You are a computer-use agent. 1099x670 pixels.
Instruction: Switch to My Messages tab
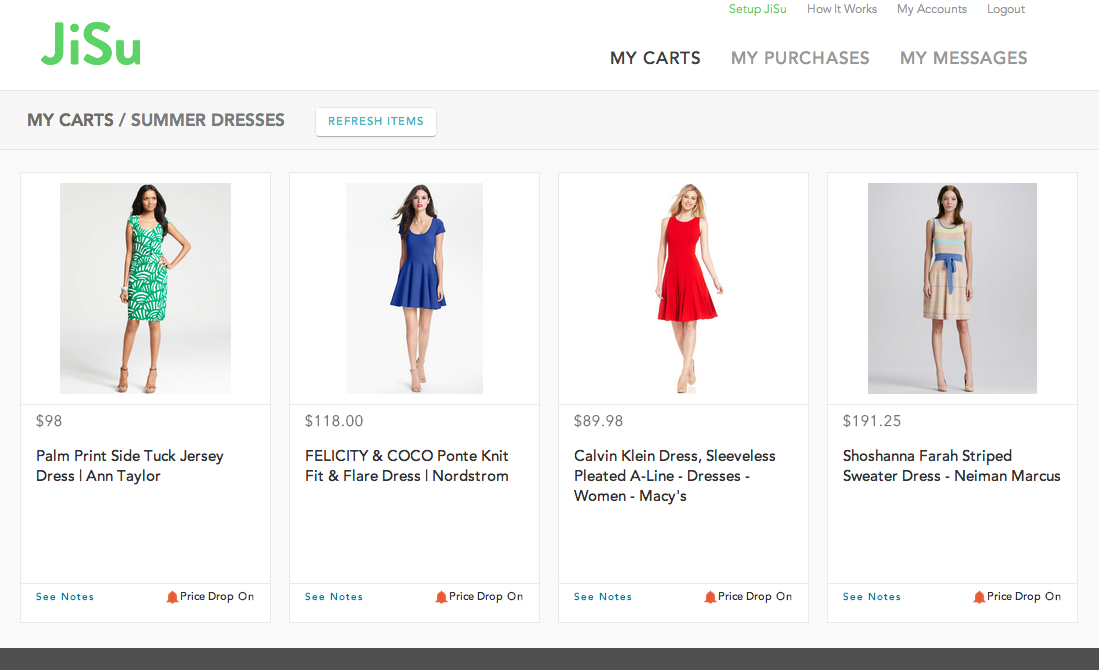point(963,58)
